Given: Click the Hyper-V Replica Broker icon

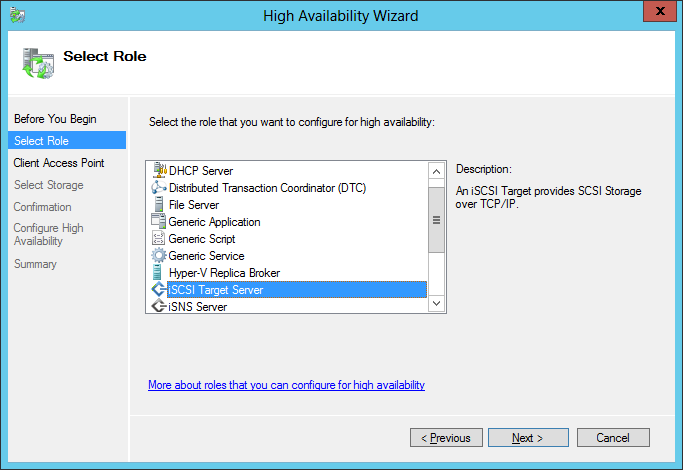Looking at the screenshot, I should tap(158, 273).
